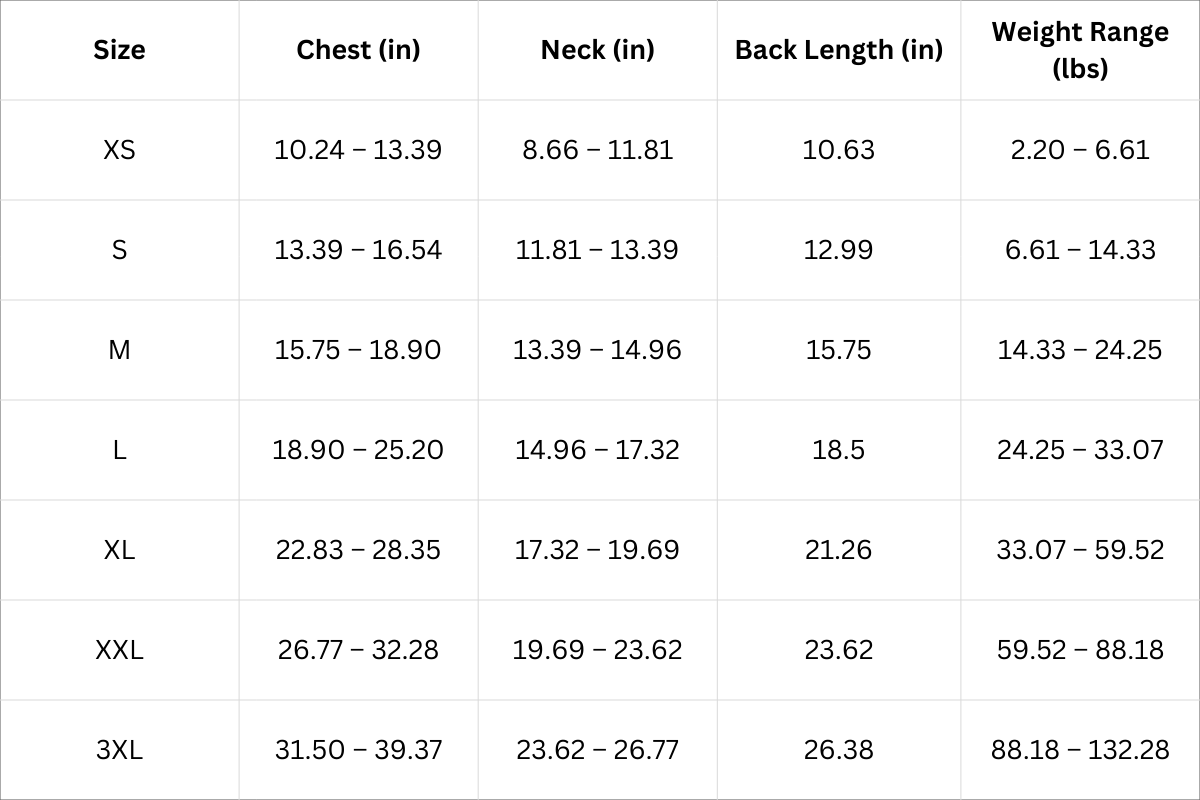Click the Weight Range (lbs) header
Image resolution: width=1200 pixels, height=800 pixels.
(x=1080, y=50)
